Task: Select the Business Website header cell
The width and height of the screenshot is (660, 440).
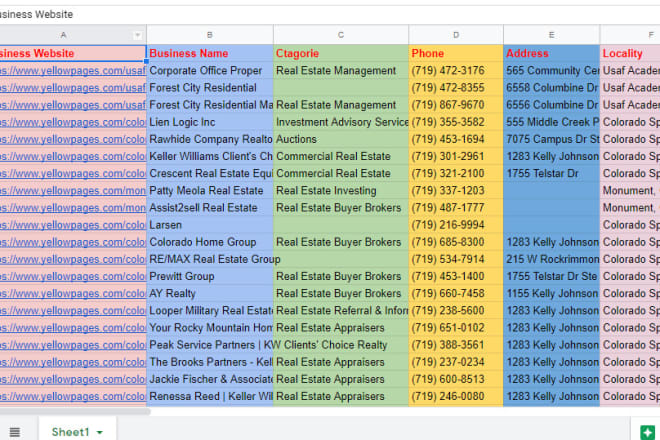Action: tap(73, 53)
